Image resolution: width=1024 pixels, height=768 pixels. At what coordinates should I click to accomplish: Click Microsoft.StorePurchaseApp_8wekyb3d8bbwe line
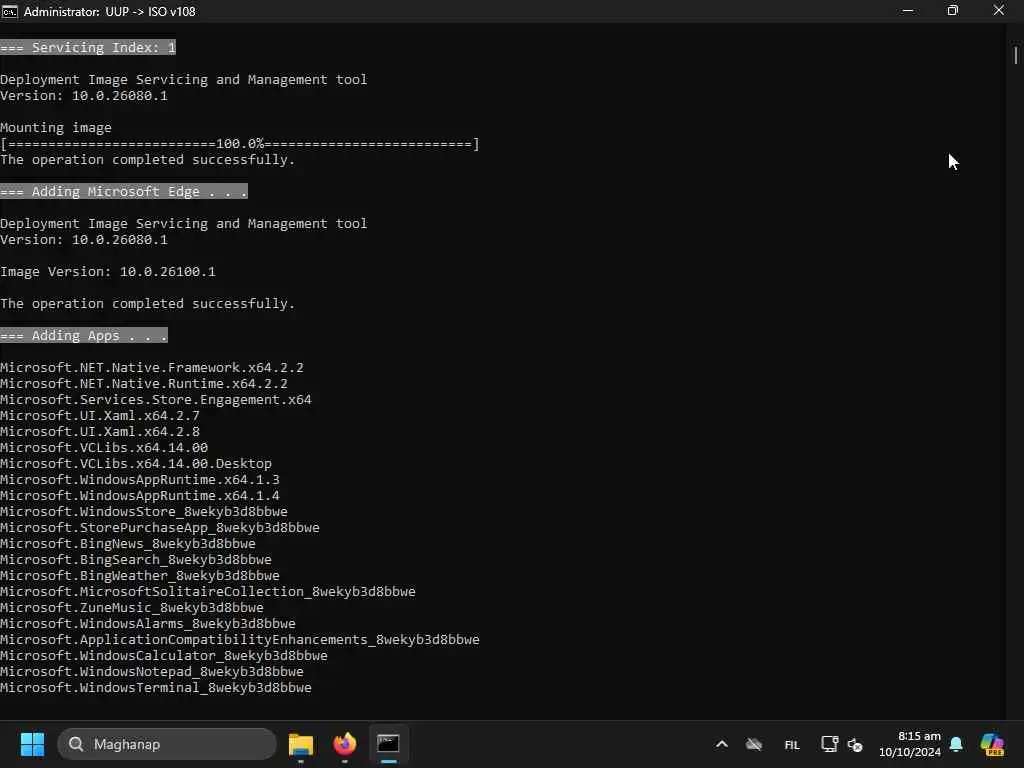pos(160,528)
